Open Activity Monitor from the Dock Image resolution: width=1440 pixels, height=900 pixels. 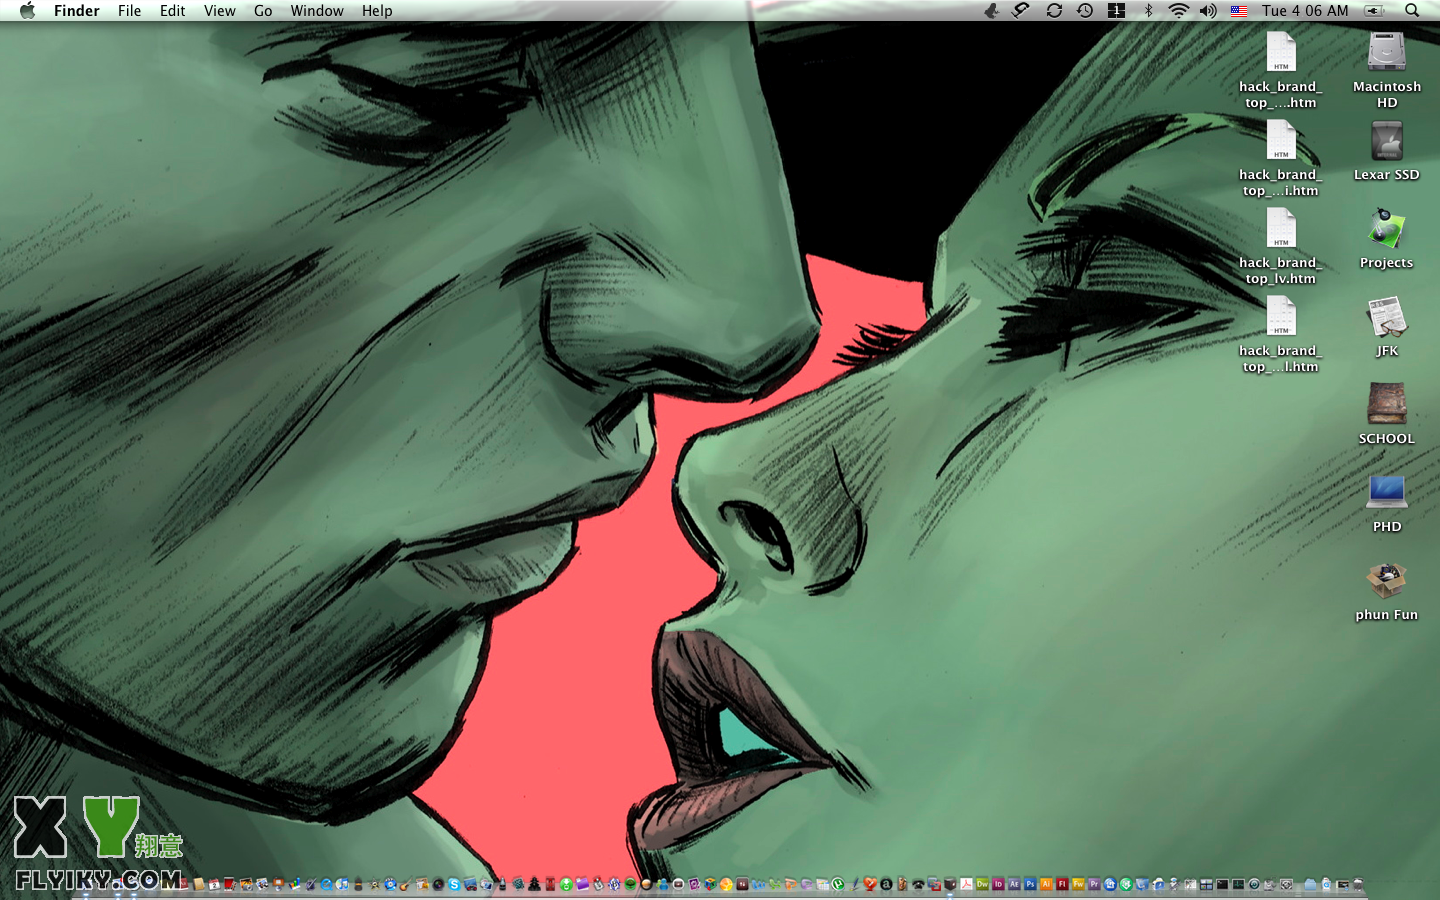coord(1238,884)
